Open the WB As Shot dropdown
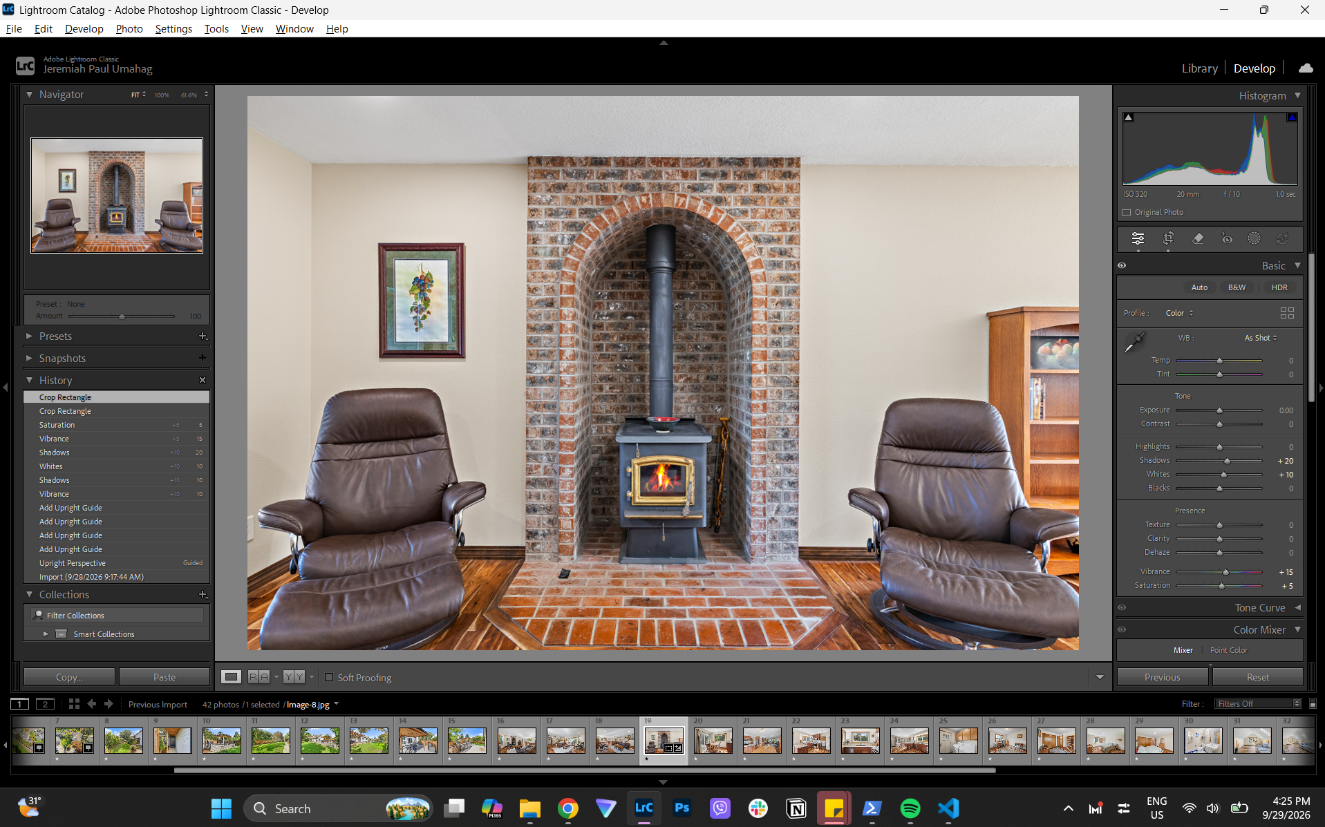The width and height of the screenshot is (1325, 827). pyautogui.click(x=1261, y=338)
